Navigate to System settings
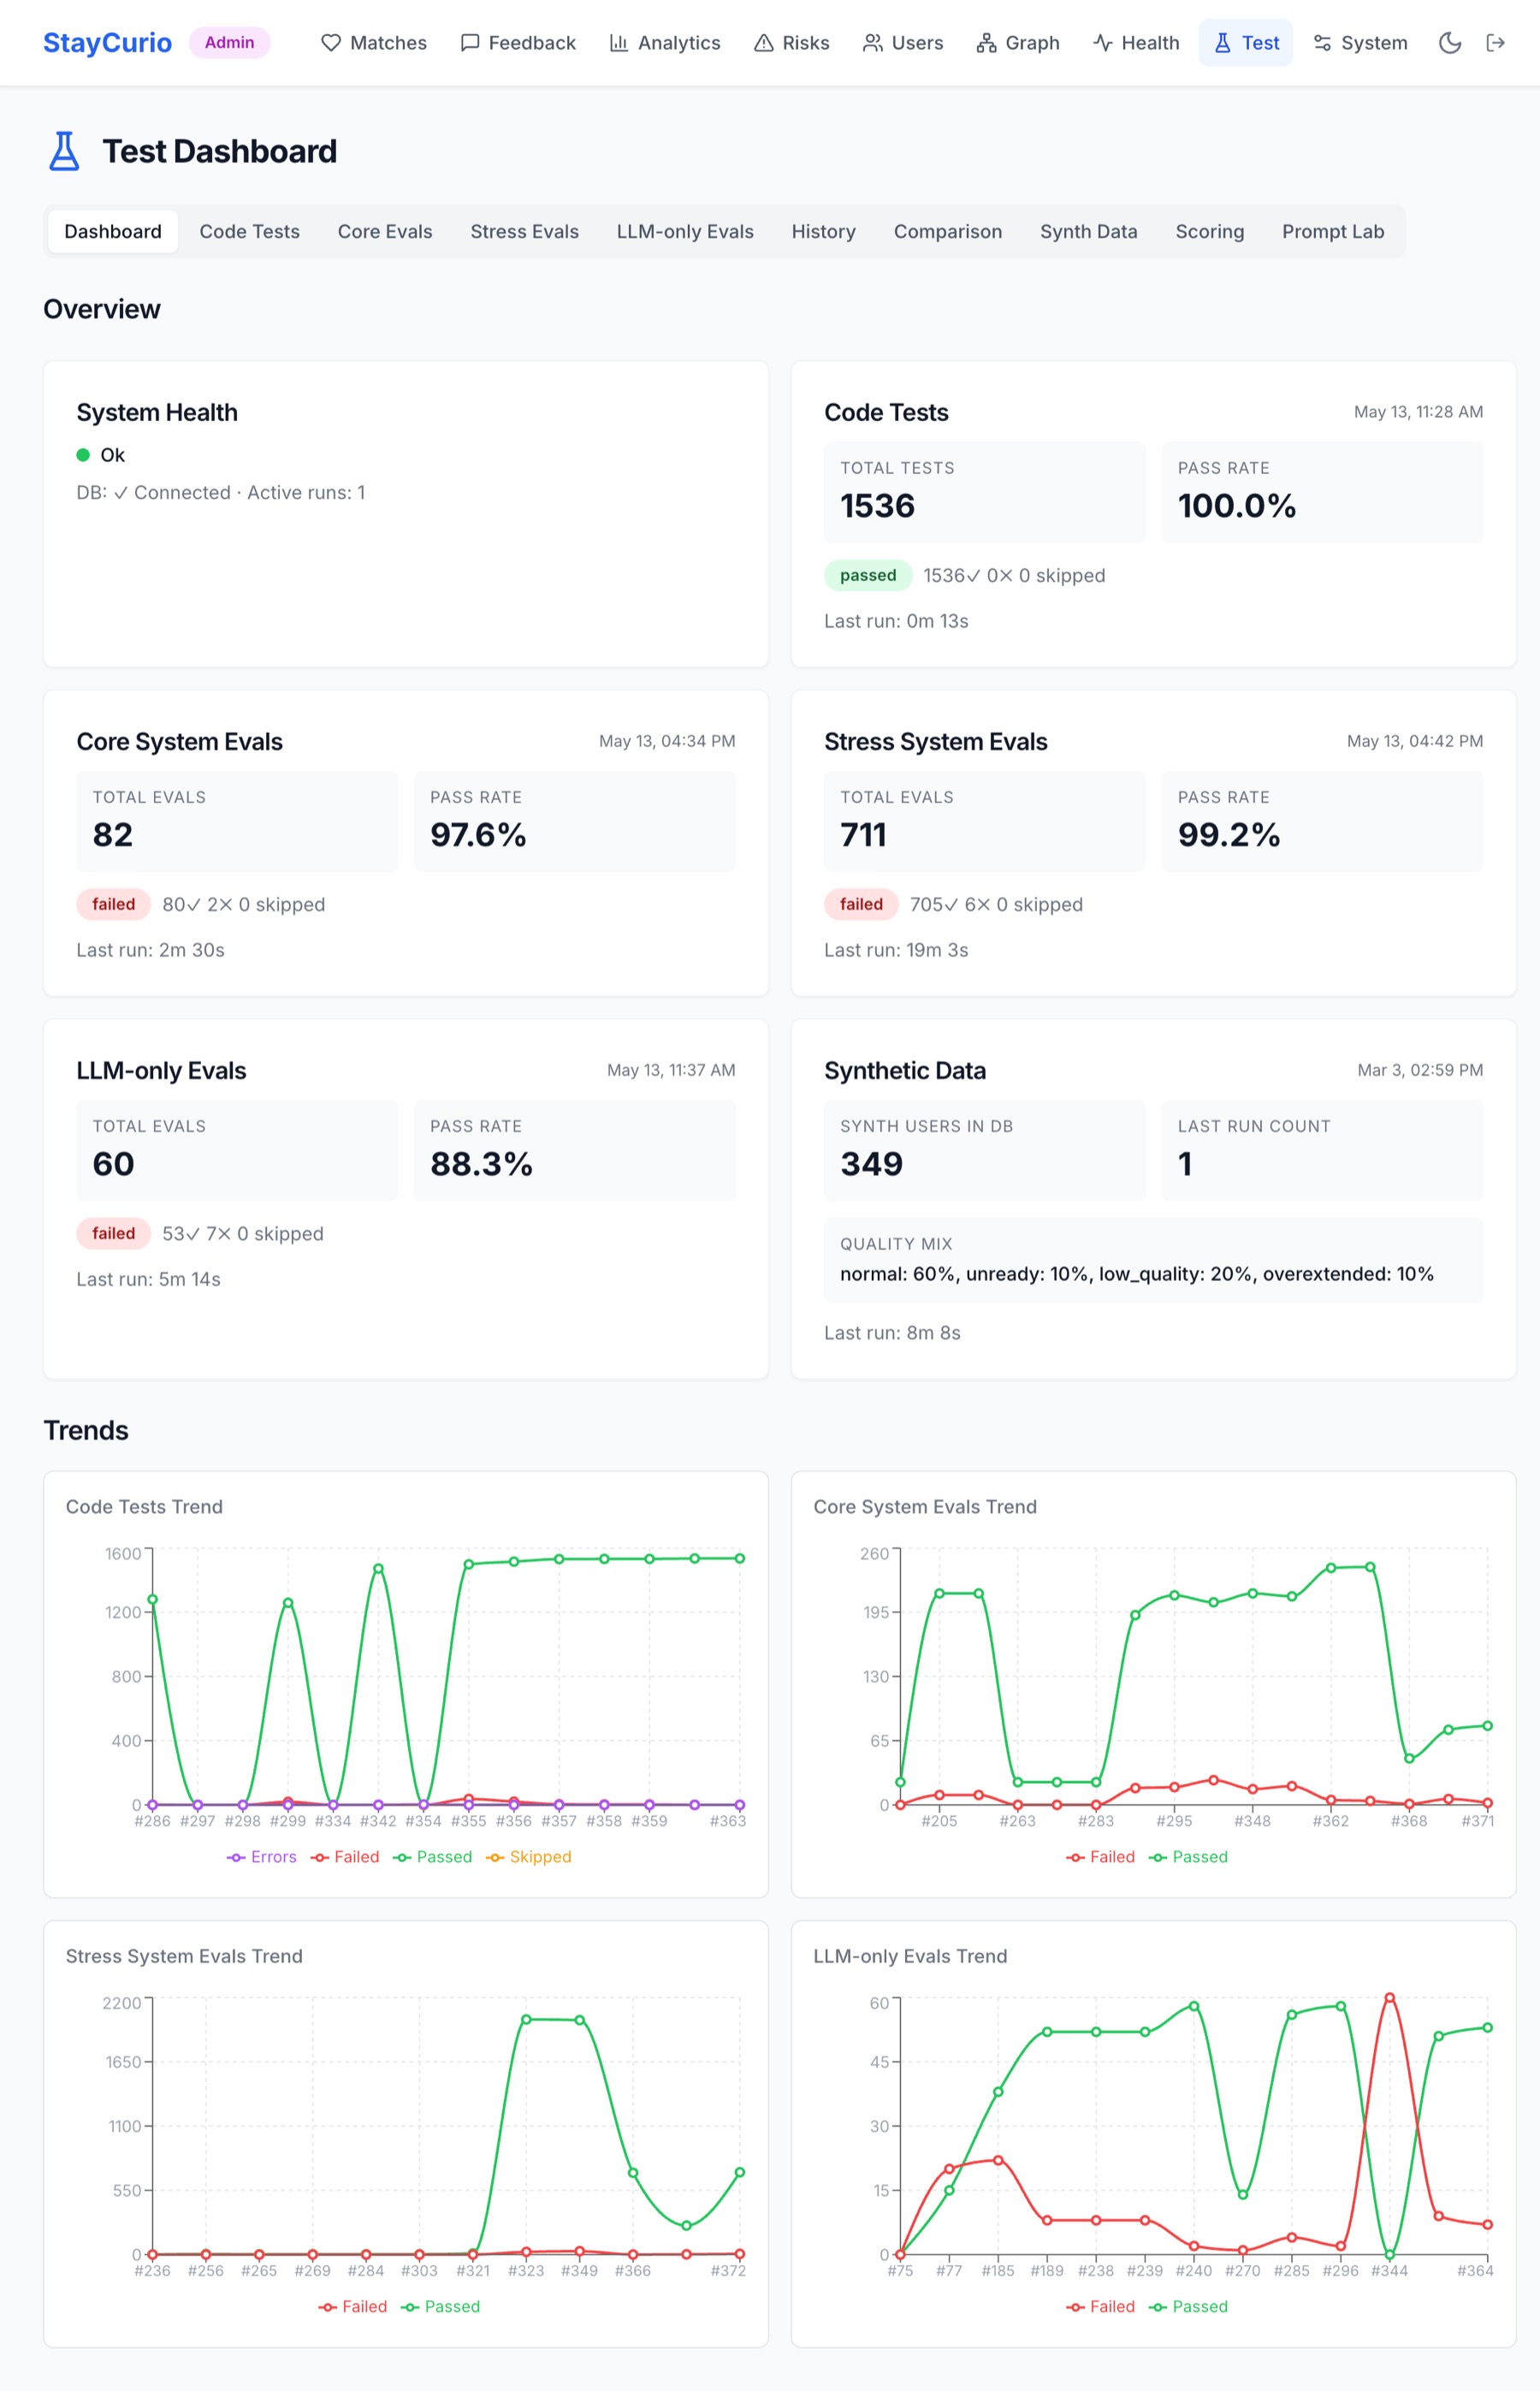This screenshot has width=1540, height=2391. click(x=1360, y=43)
